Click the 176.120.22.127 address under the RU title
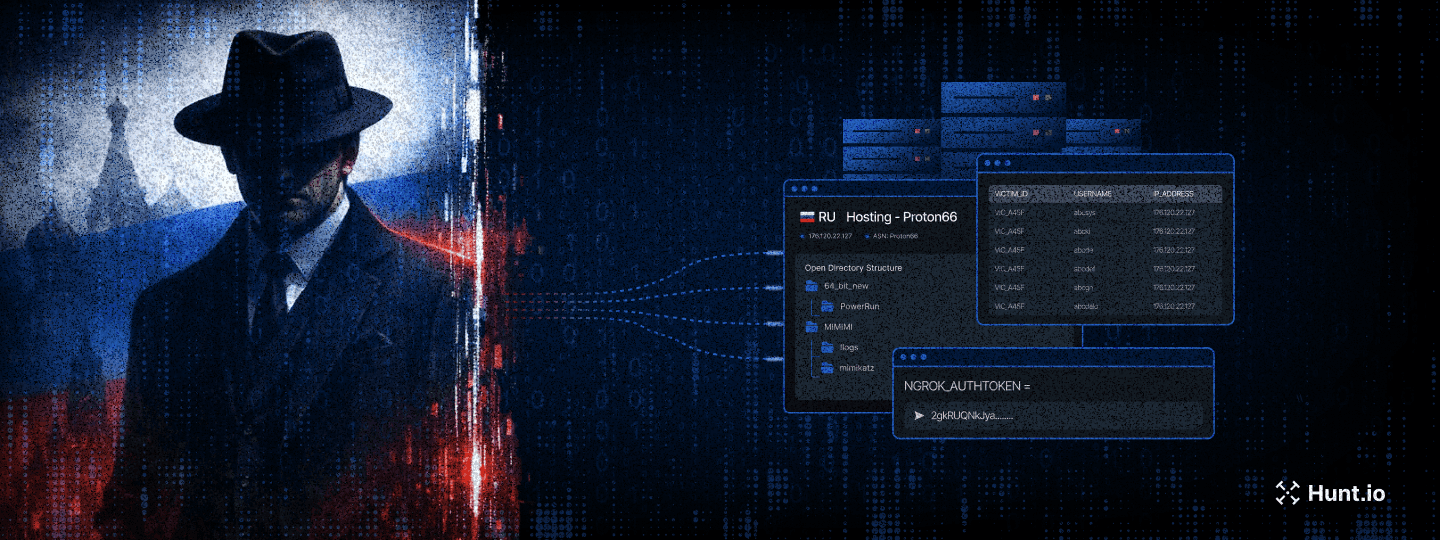The image size is (1440, 540). (x=830, y=236)
